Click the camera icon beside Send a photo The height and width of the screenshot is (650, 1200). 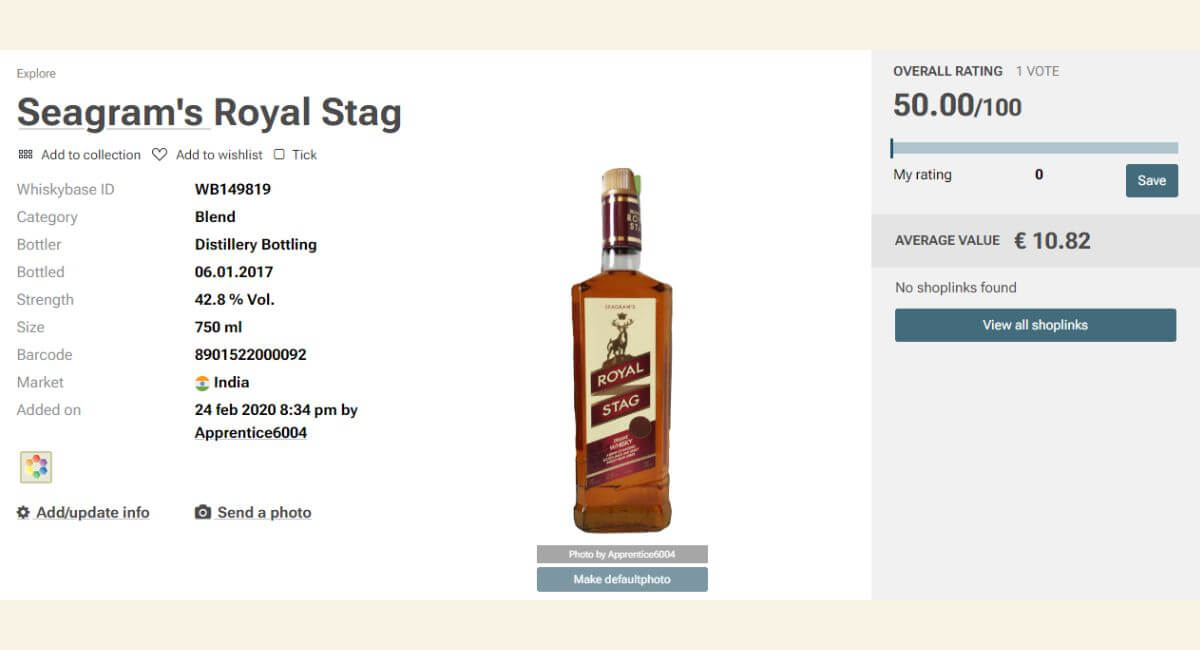click(203, 512)
